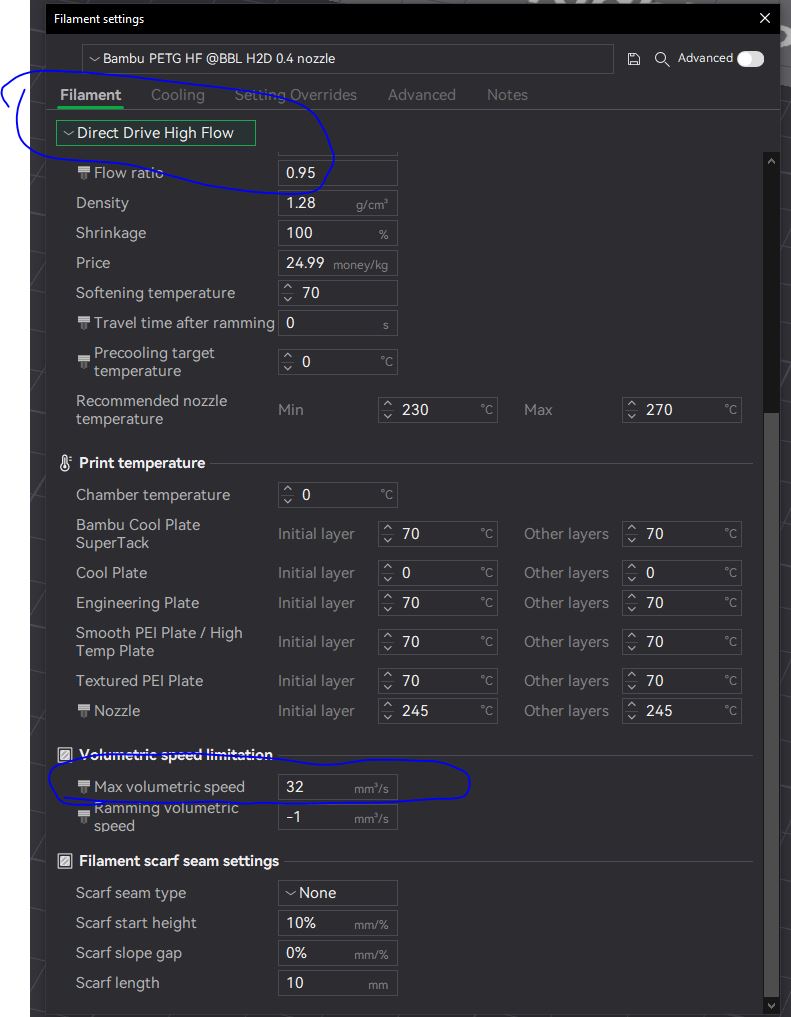
Task: Click the save preset floppy disk icon
Action: (634, 59)
